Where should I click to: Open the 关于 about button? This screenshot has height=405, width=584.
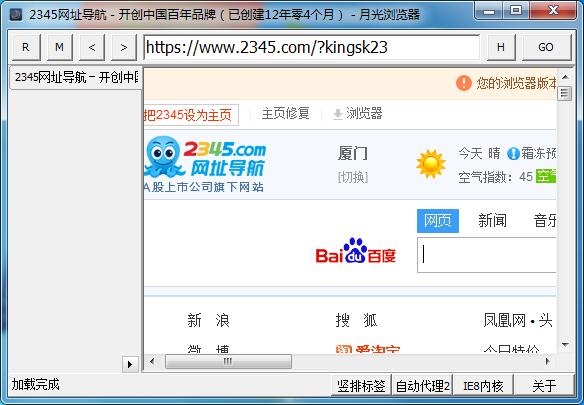click(x=544, y=386)
